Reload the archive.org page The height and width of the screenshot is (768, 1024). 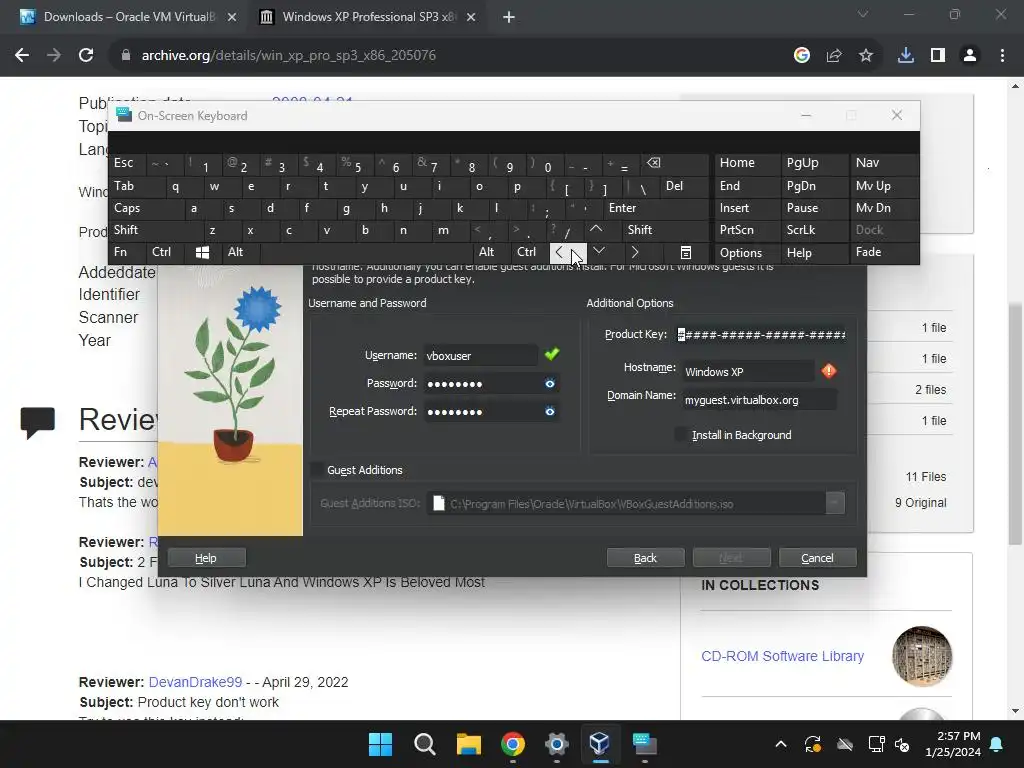point(86,56)
